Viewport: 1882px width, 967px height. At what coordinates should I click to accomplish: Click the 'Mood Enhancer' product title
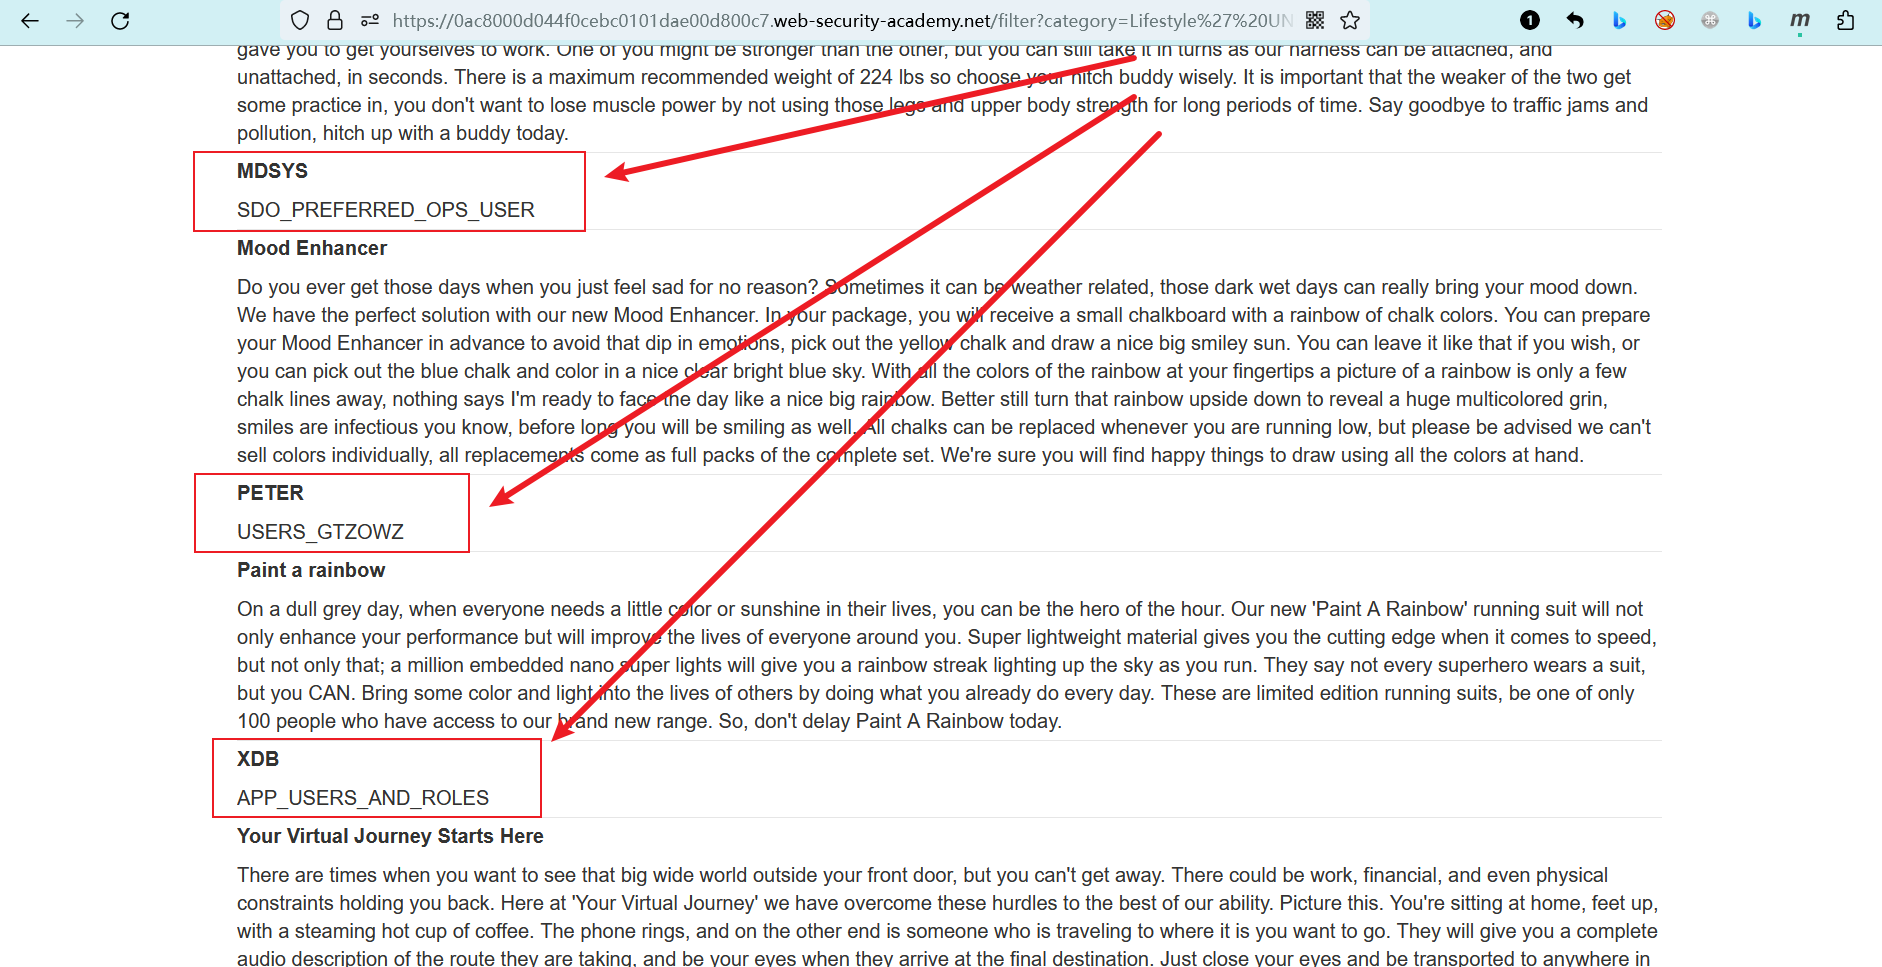click(x=312, y=248)
